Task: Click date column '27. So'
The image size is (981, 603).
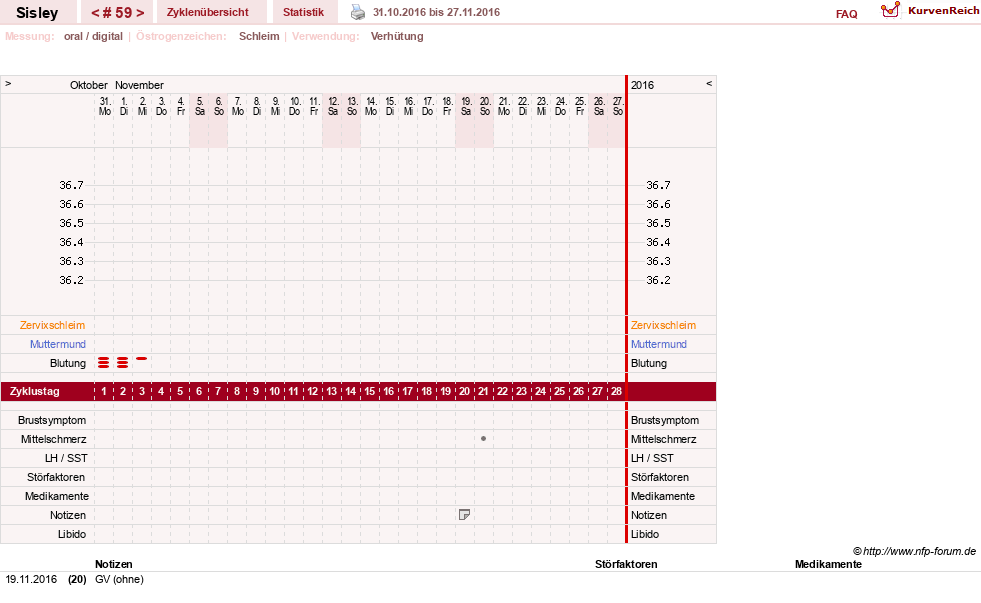Action: coord(618,106)
